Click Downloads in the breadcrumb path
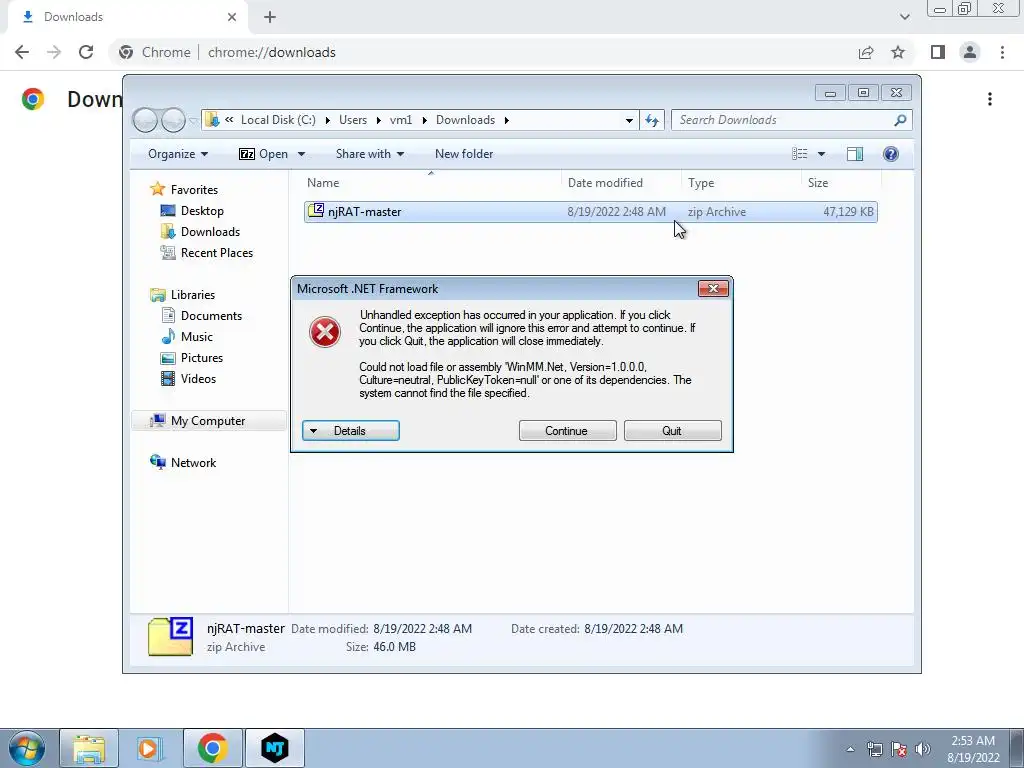 pos(465,120)
